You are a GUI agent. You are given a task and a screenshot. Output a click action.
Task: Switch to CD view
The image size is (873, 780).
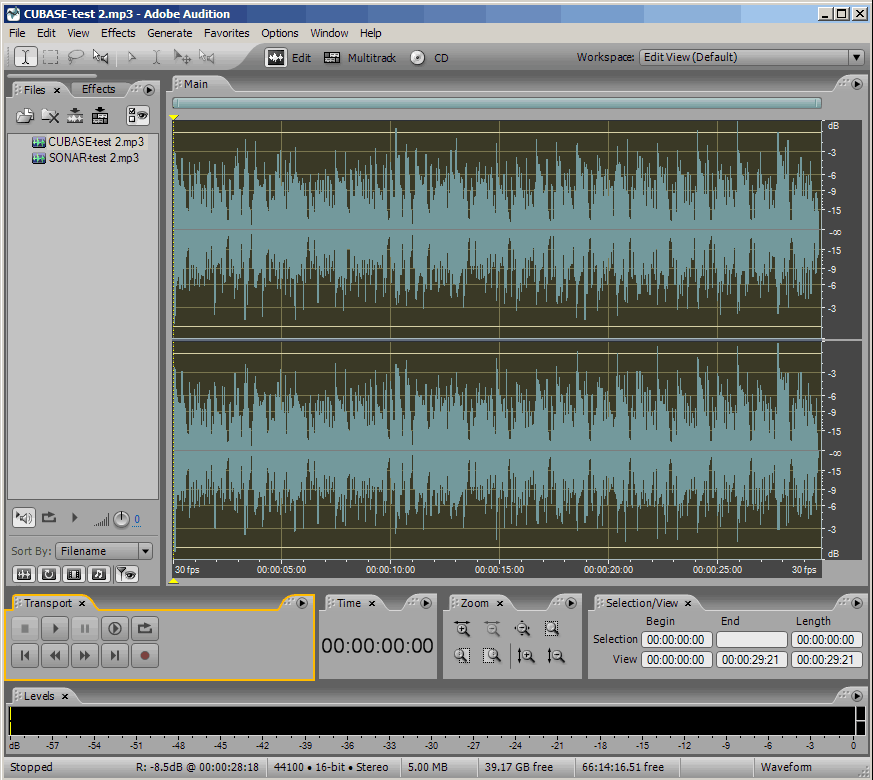pos(430,58)
